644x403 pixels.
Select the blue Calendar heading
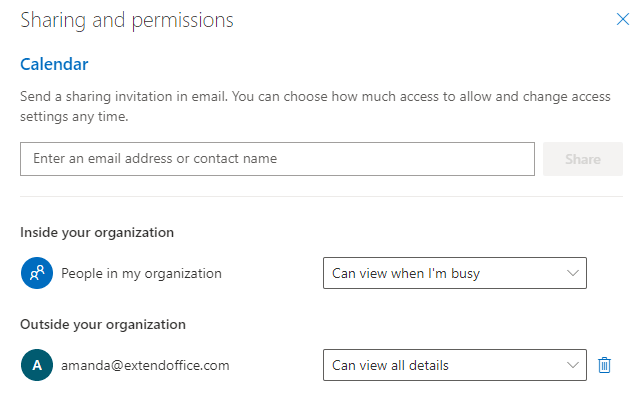pos(54,64)
